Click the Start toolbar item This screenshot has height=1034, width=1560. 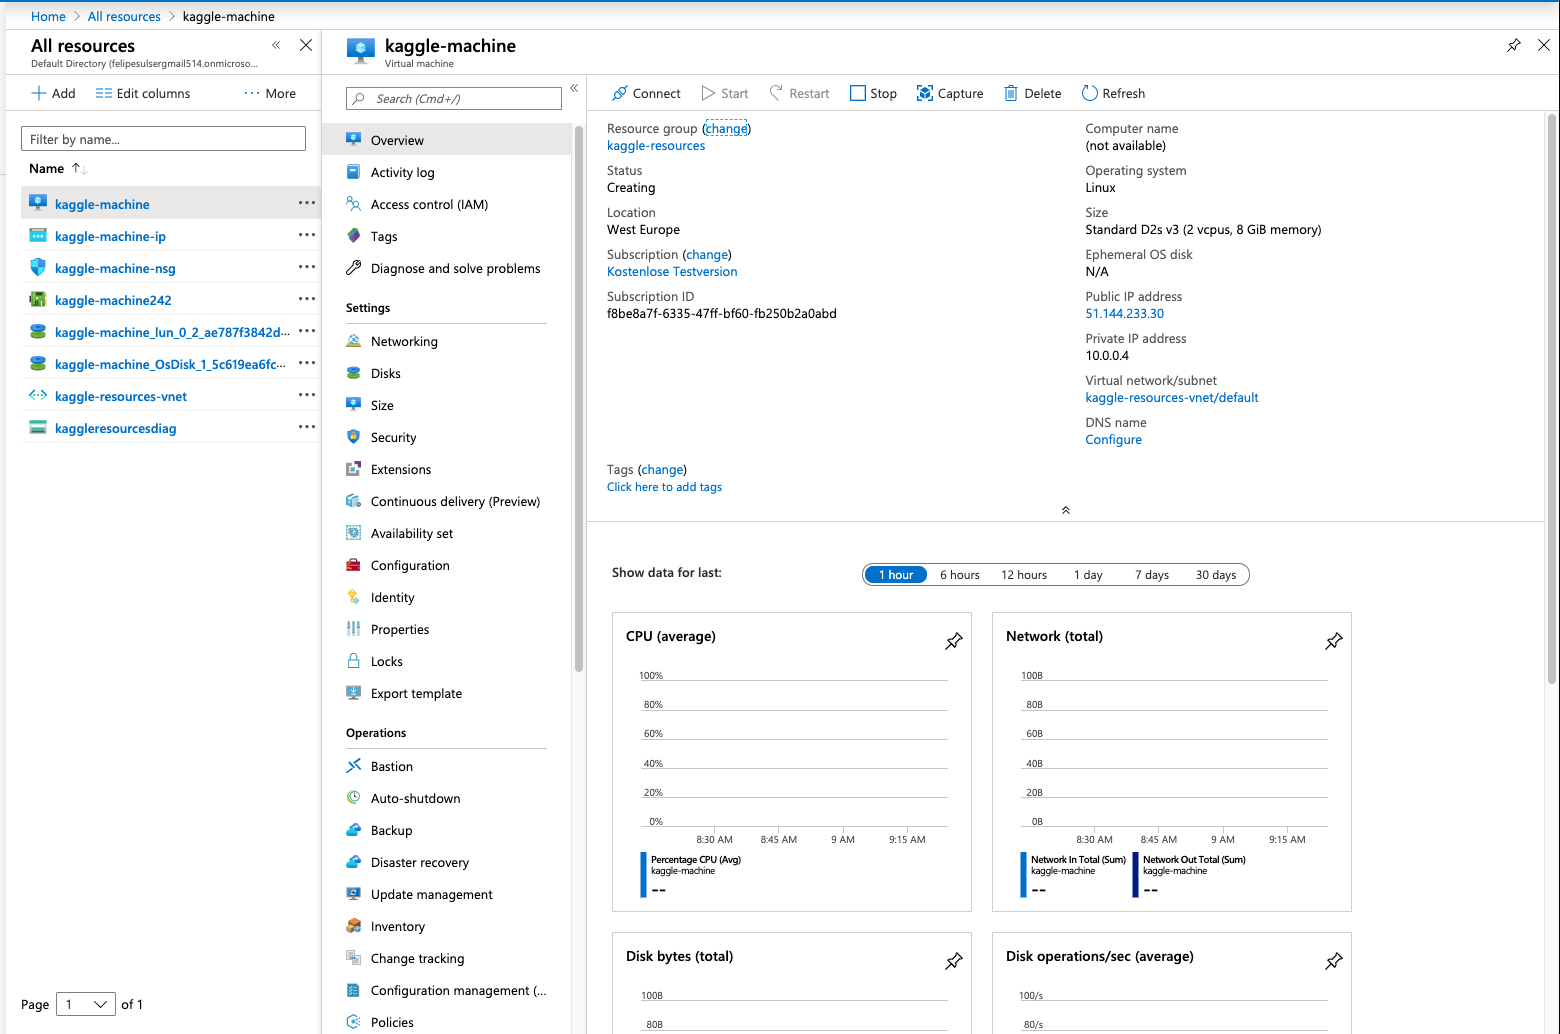[x=725, y=93]
